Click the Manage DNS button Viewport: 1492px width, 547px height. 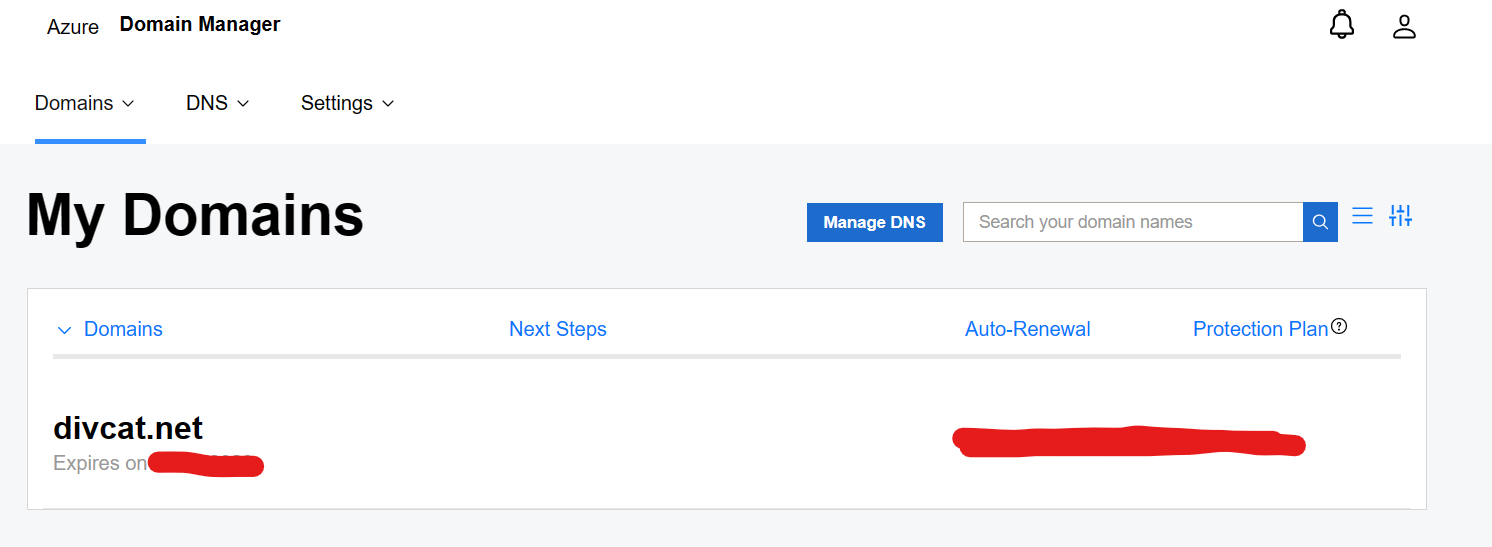pyautogui.click(x=874, y=222)
